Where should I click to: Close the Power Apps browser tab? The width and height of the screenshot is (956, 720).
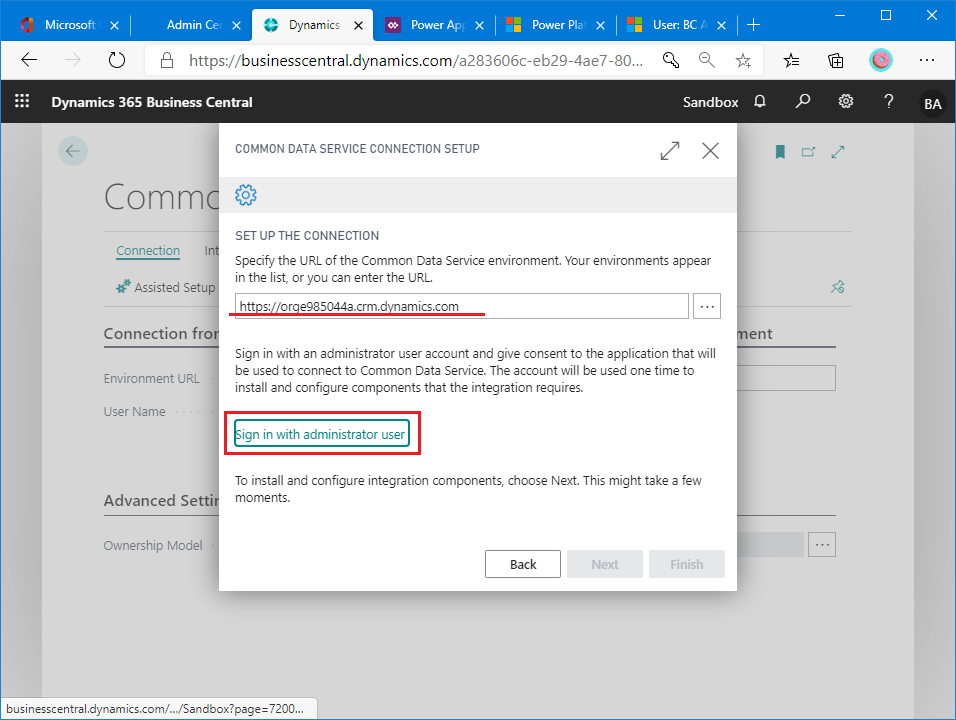480,26
